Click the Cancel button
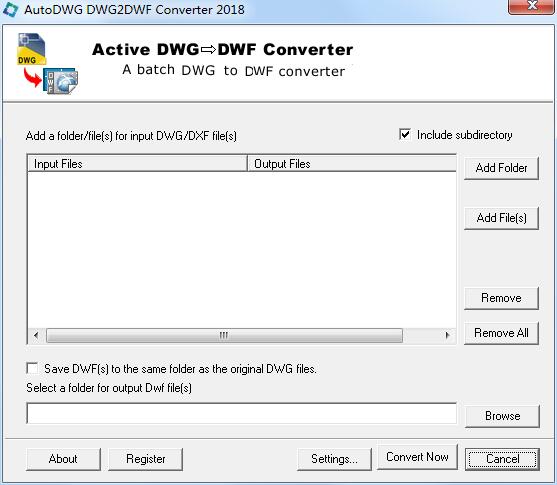The height and width of the screenshot is (485, 557). tap(502, 459)
